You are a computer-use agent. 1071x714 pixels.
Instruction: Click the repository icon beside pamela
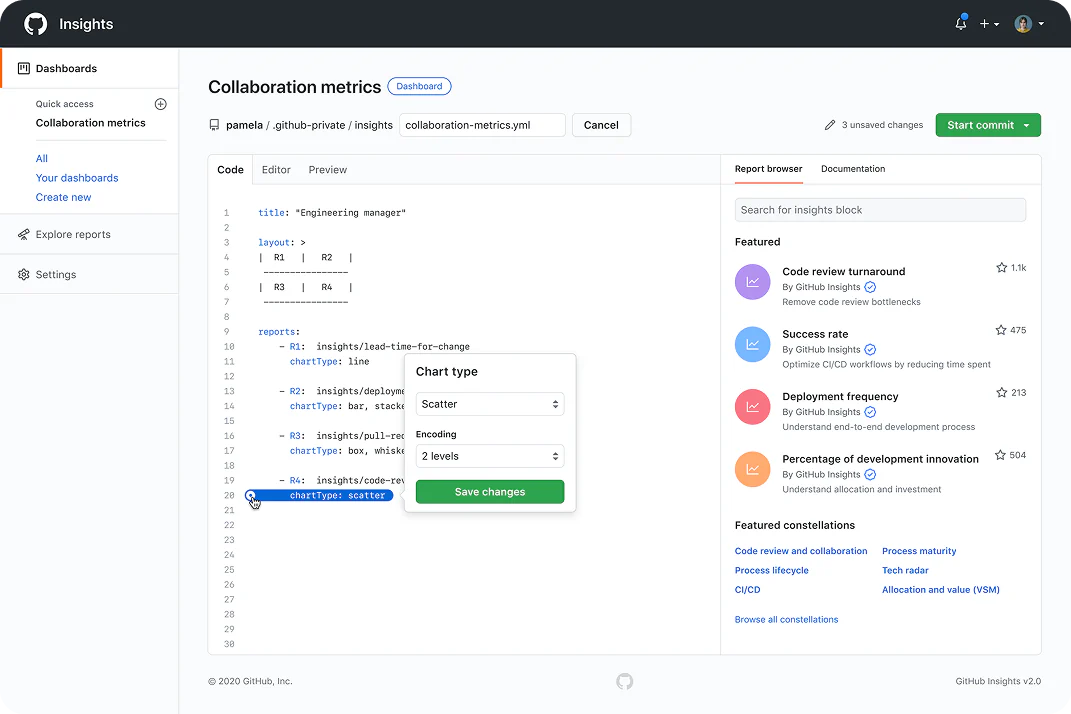click(x=214, y=125)
